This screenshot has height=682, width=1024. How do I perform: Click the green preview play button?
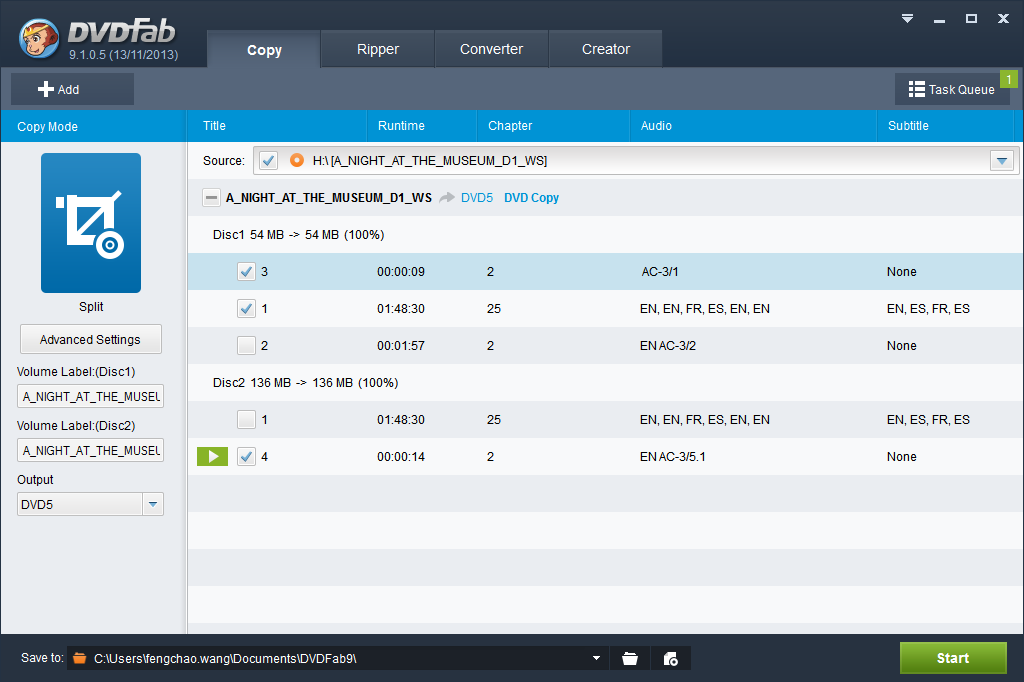212,457
